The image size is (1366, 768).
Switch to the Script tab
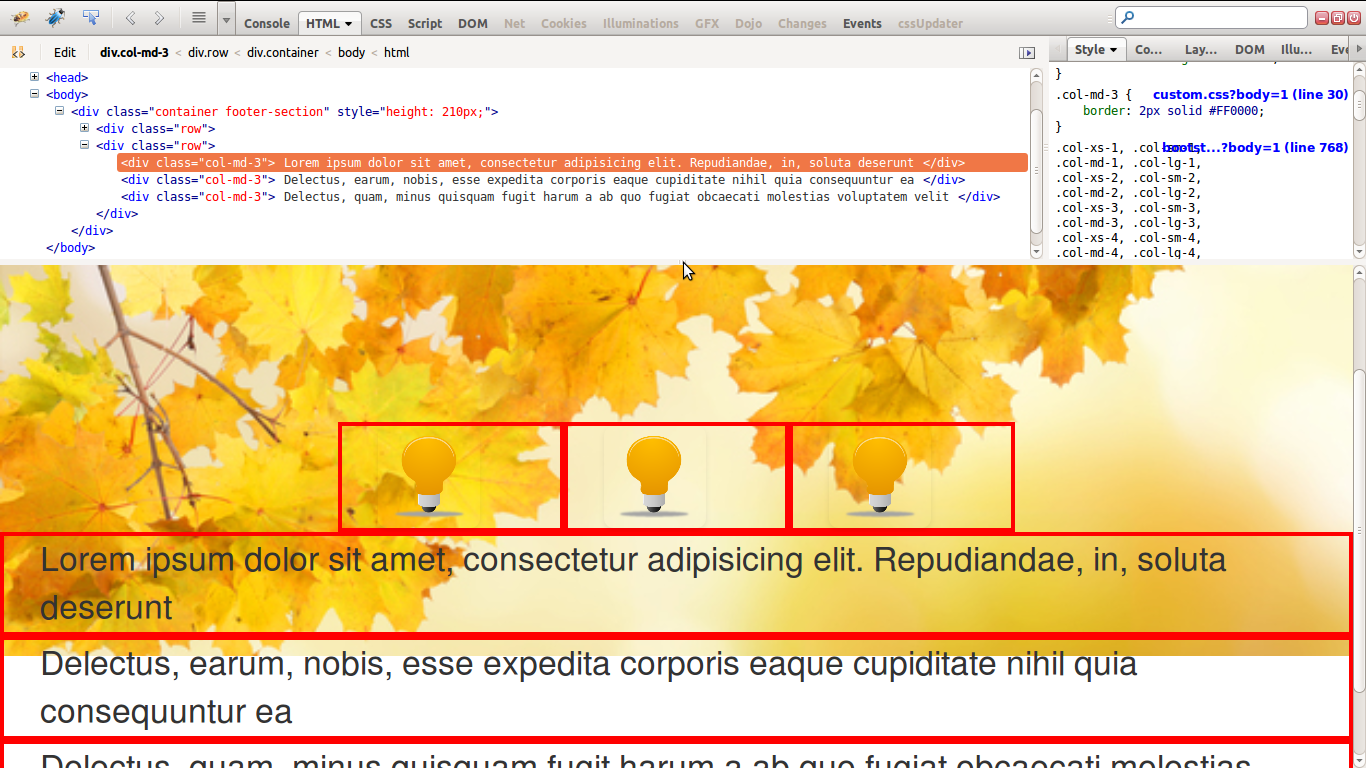pos(425,23)
